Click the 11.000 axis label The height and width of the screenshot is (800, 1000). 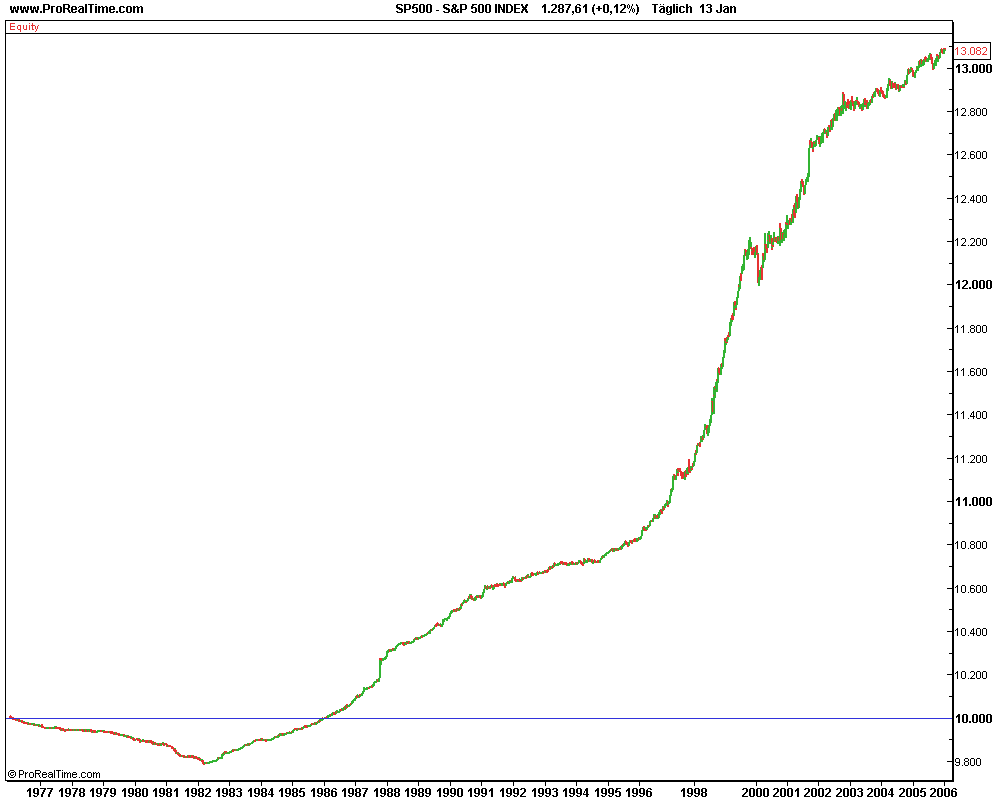pos(973,502)
